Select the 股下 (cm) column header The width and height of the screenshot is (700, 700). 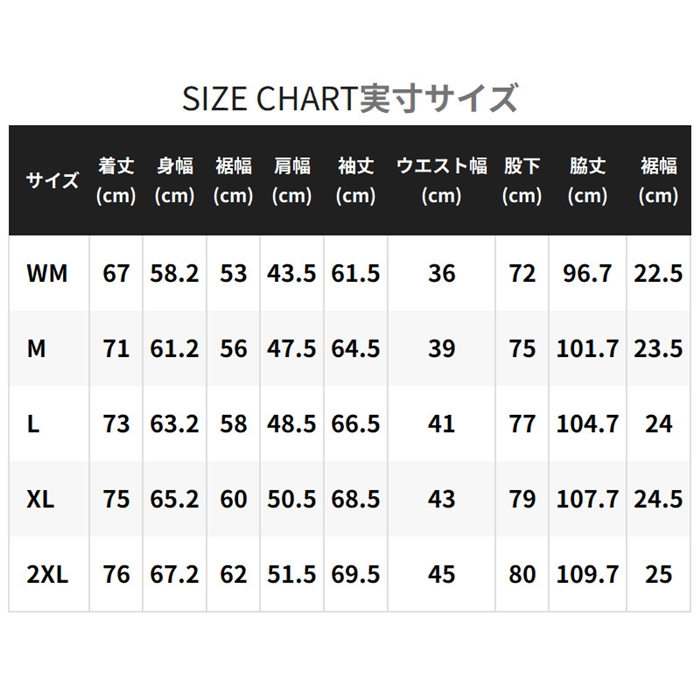(x=522, y=181)
